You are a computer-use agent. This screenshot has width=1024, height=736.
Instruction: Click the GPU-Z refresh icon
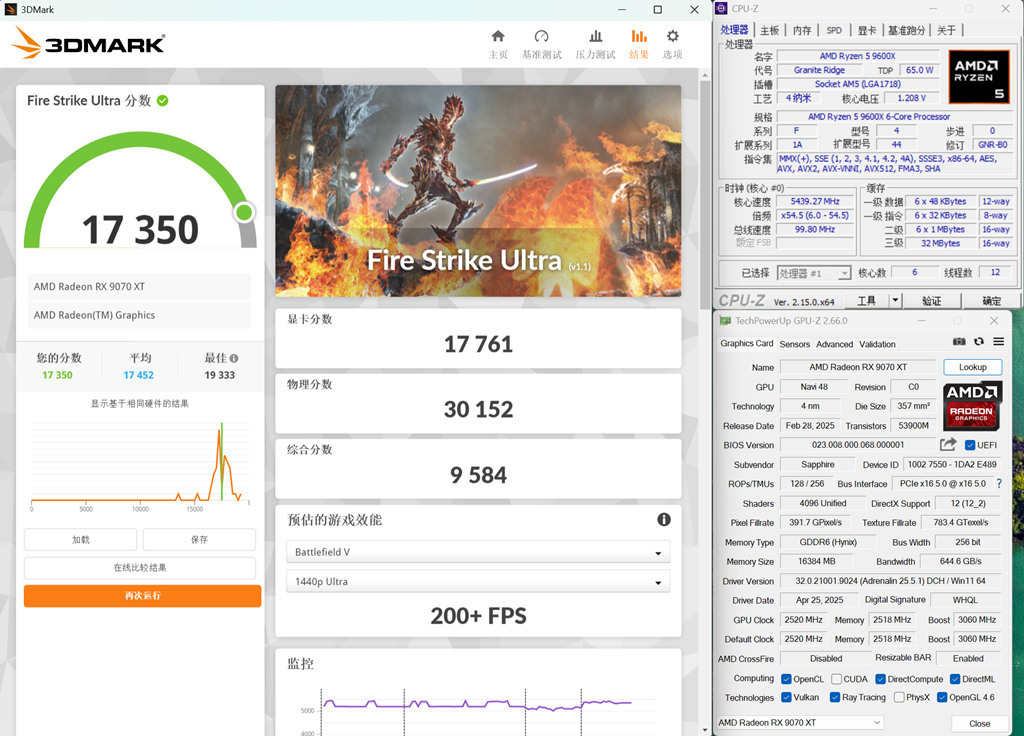978,342
